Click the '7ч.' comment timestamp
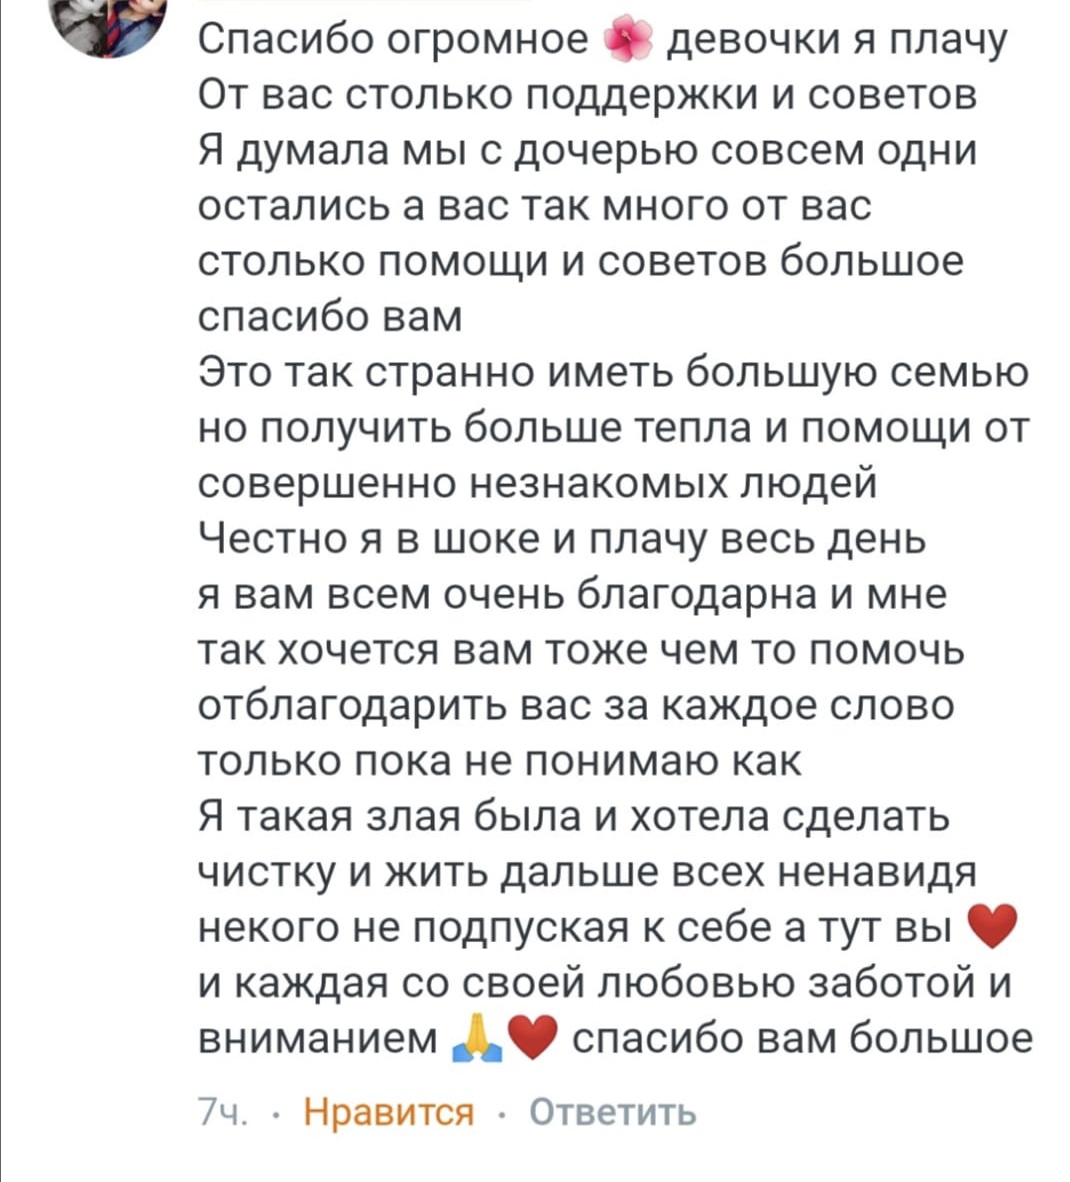This screenshot has height=1182, width=1070. 222,1113
